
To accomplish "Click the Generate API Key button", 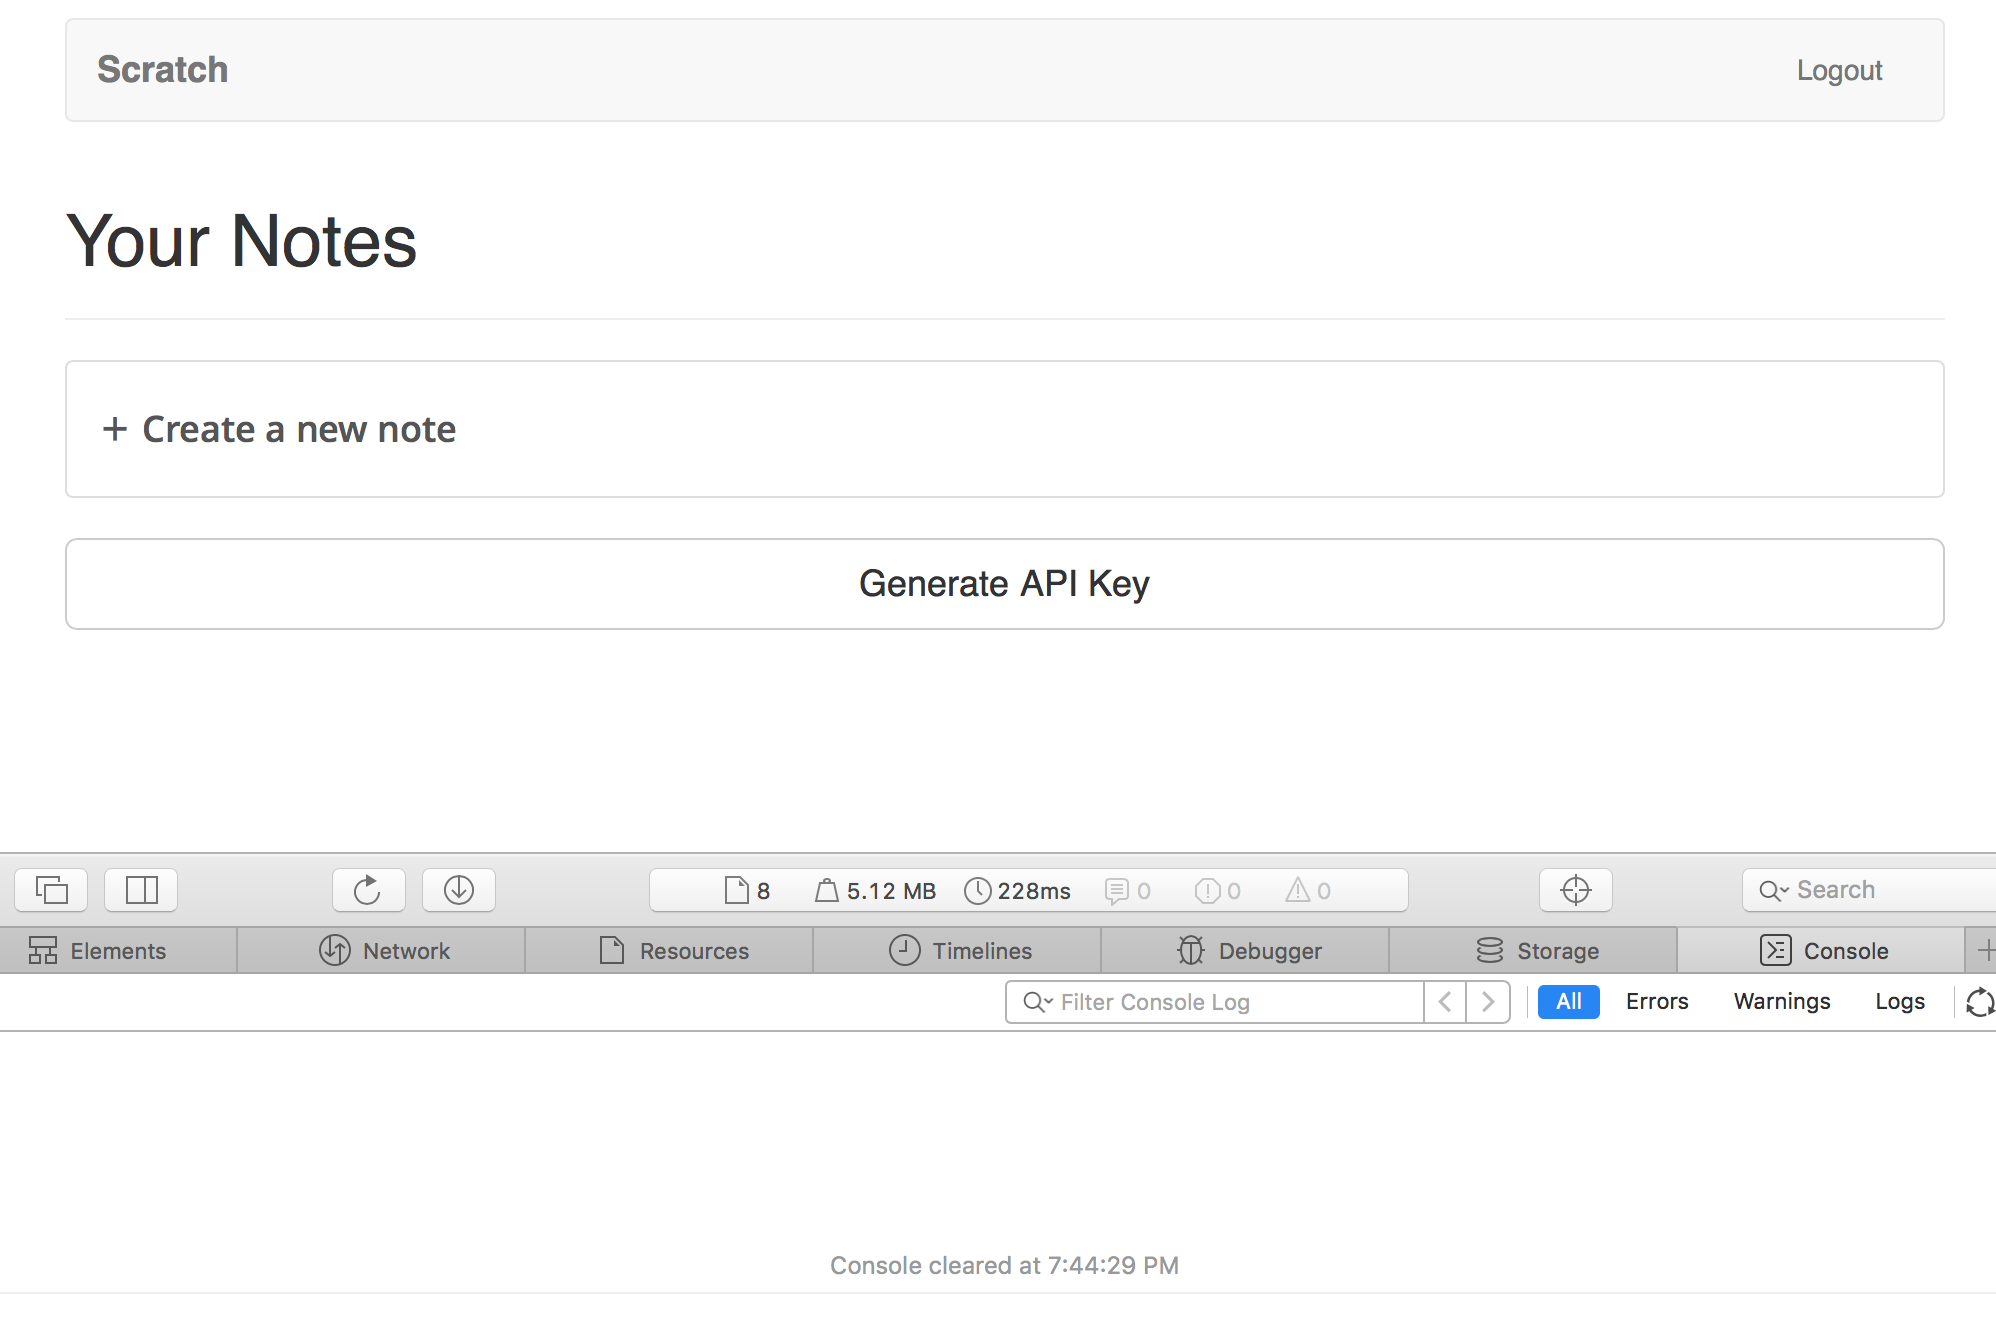I will pos(1004,584).
